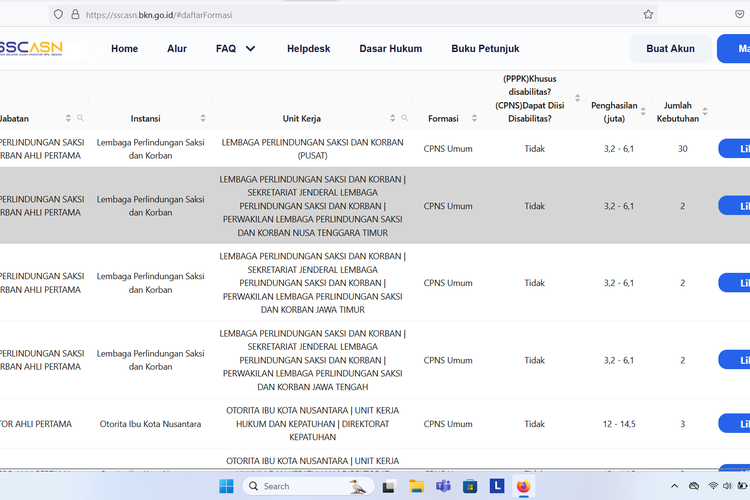Bookmark this page with star icon
The height and width of the screenshot is (500, 750).
(x=648, y=15)
